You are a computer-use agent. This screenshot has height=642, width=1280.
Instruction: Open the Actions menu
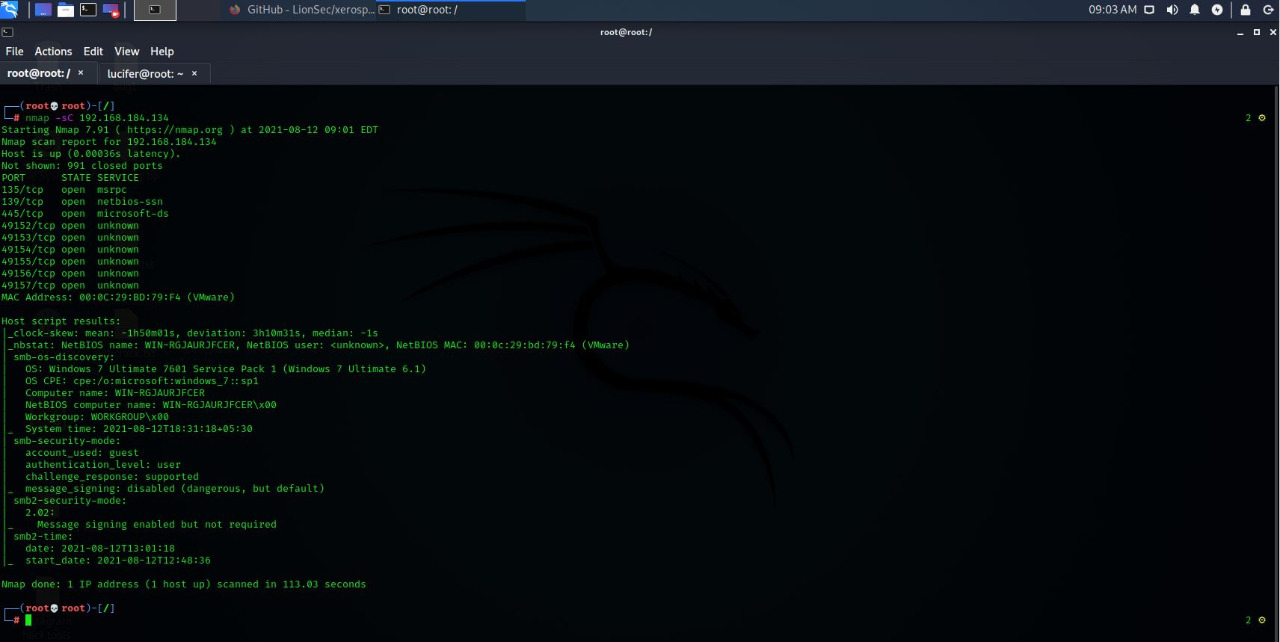click(53, 51)
